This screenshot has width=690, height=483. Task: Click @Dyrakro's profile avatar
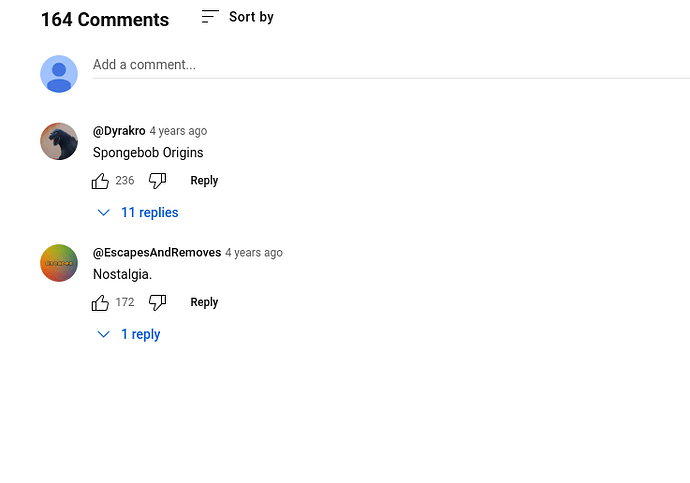[59, 141]
